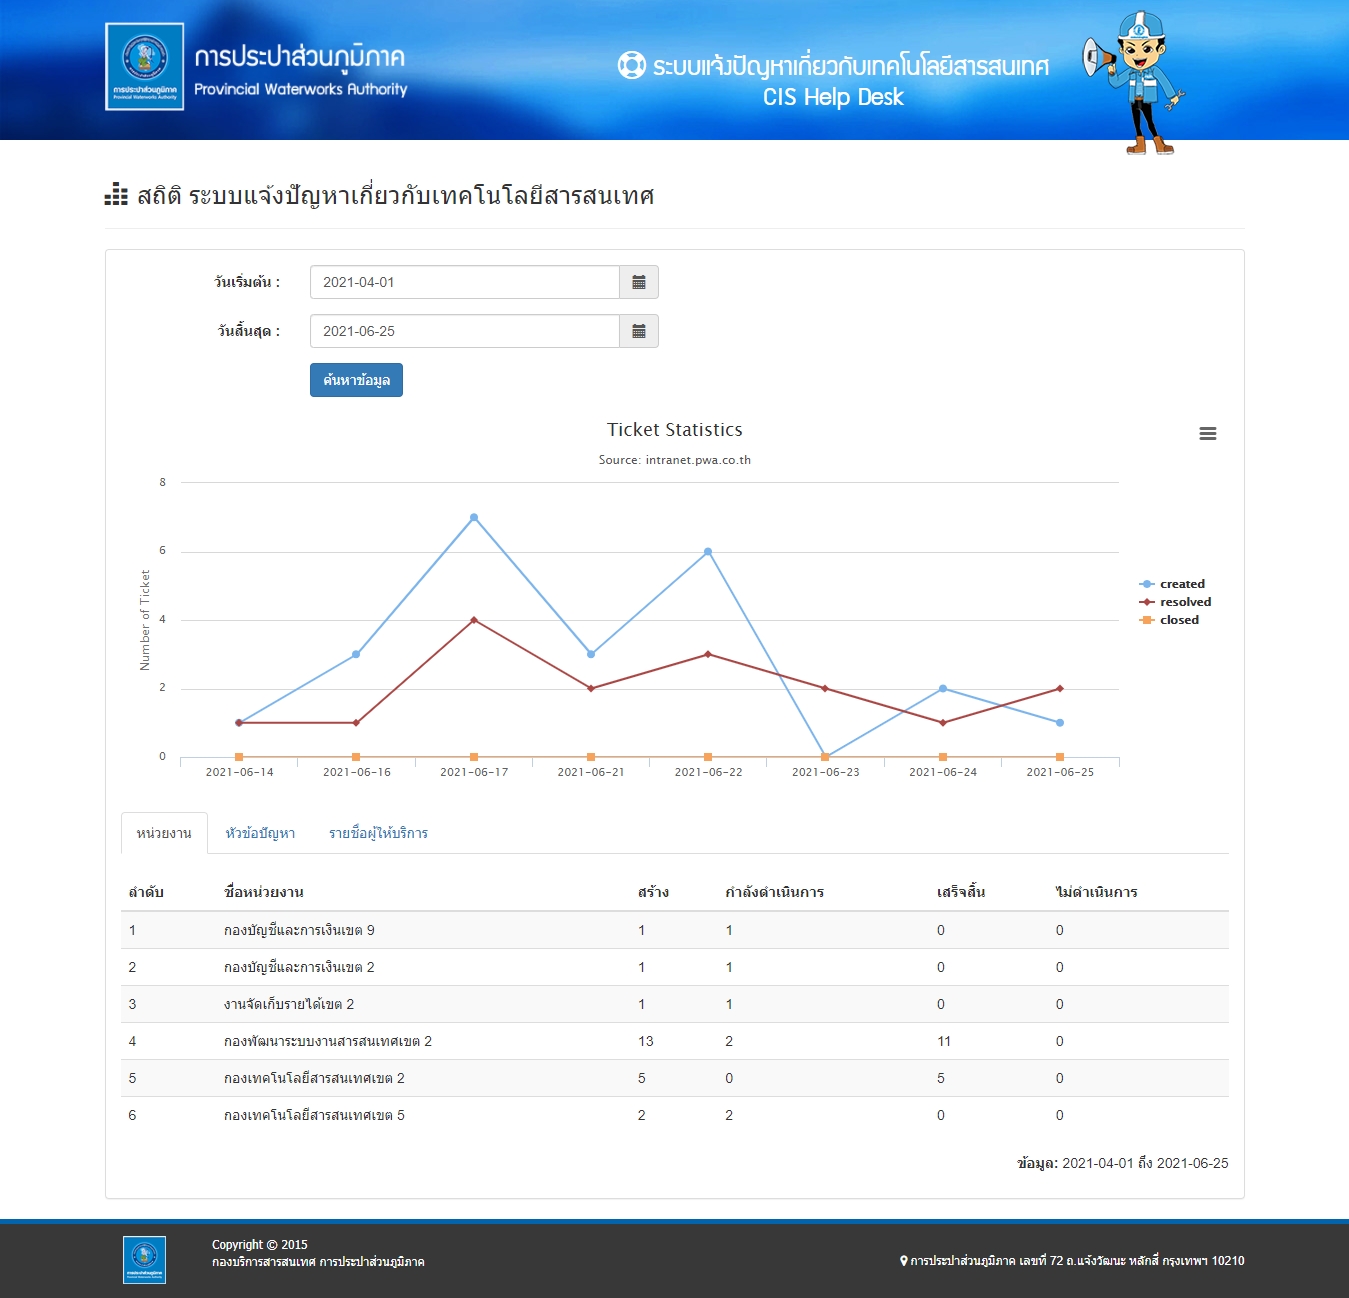Click the blue search data button
This screenshot has width=1349, height=1298.
click(x=356, y=380)
